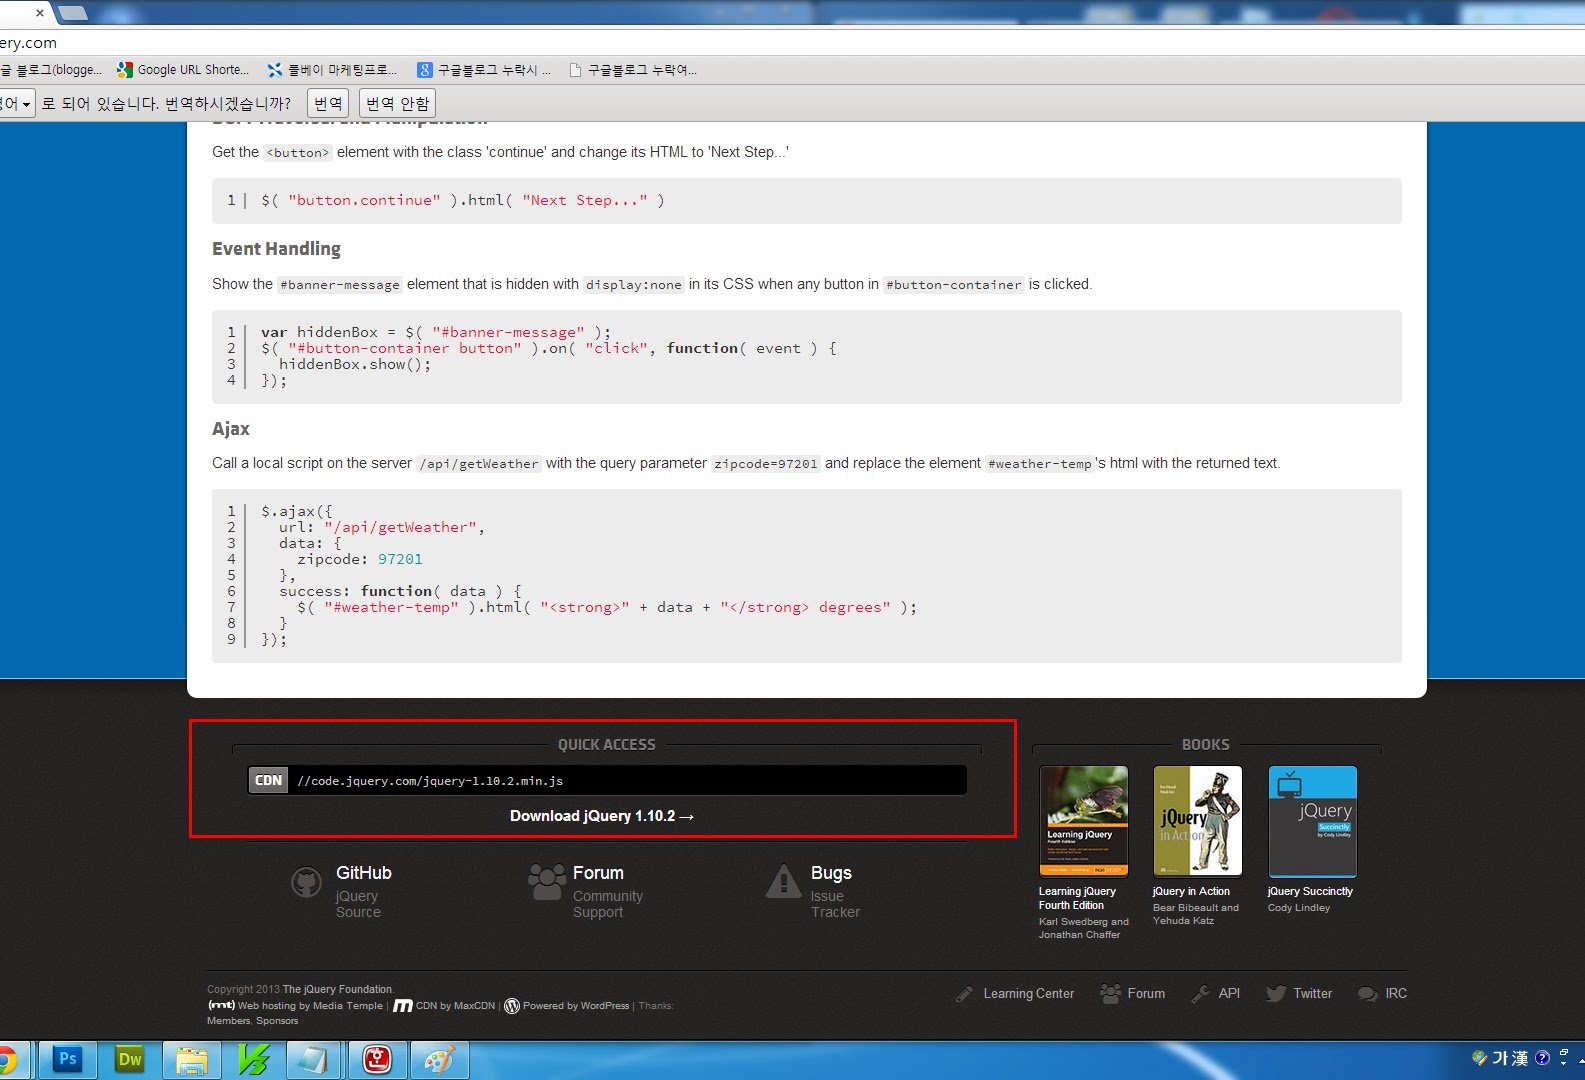Click the wrench icon beside API
Viewport: 1585px width, 1080px height.
(x=1200, y=994)
